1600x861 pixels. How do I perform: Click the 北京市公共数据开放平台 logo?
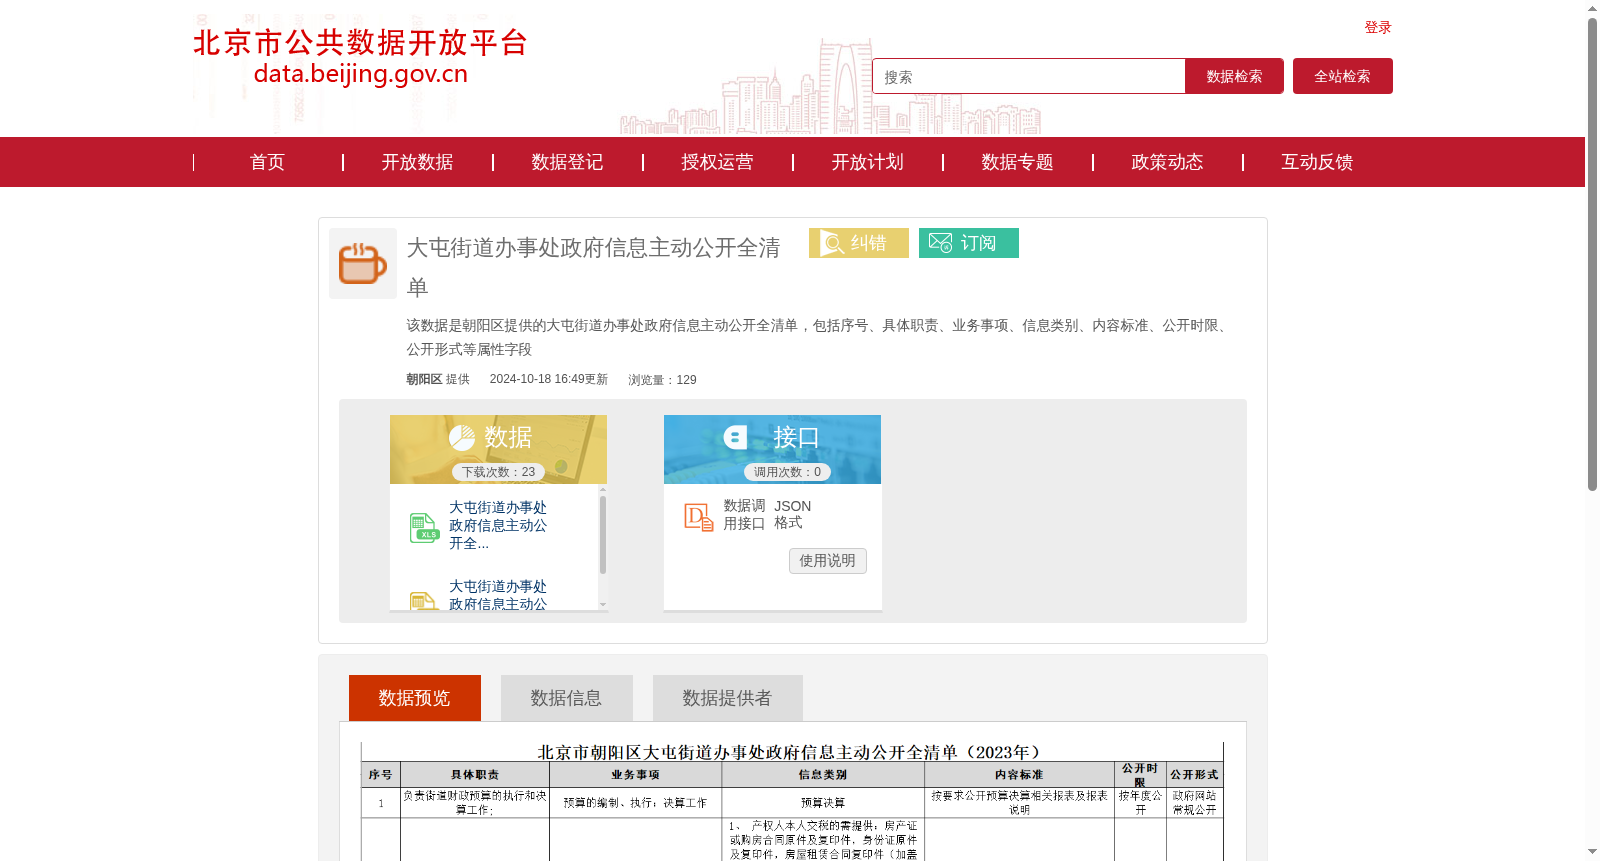point(360,57)
